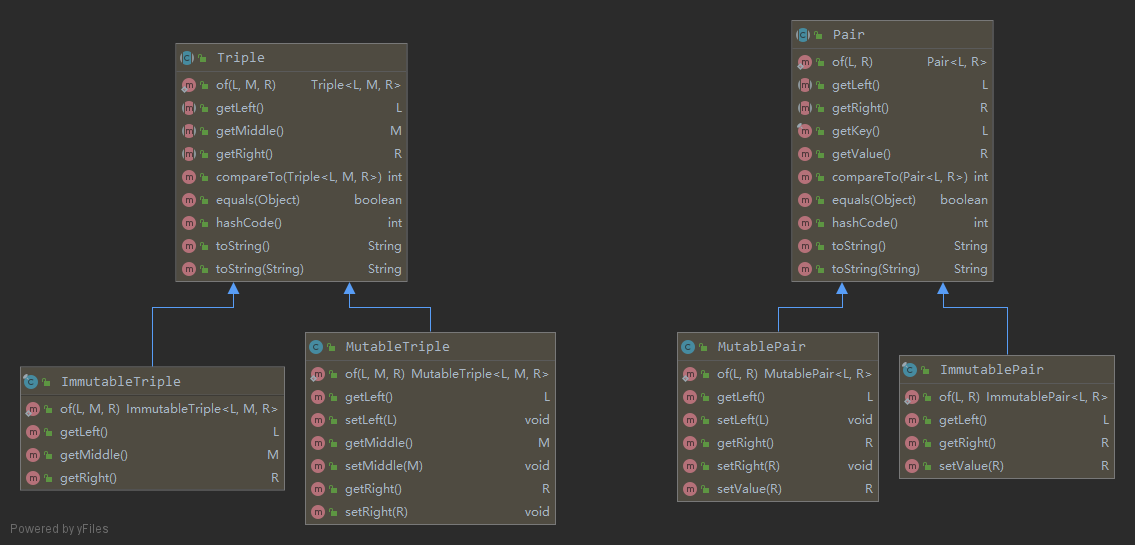Click the abstract class icon beside Triple
Image resolution: width=1135 pixels, height=545 pixels.
(x=187, y=58)
